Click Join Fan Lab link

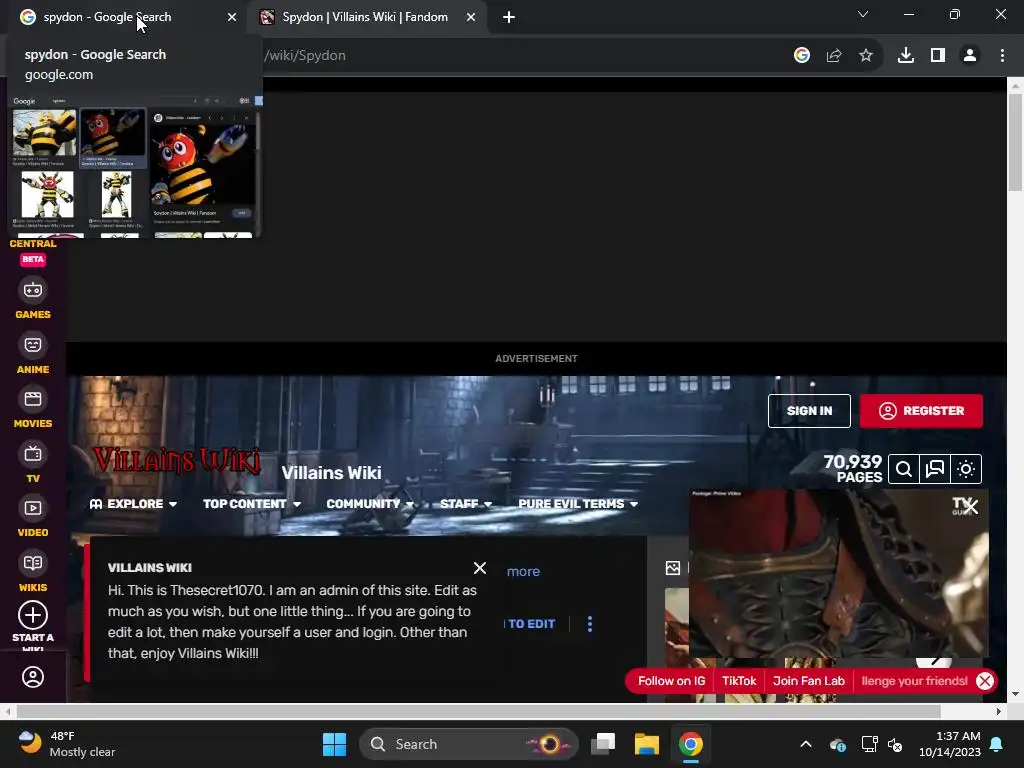tap(808, 681)
